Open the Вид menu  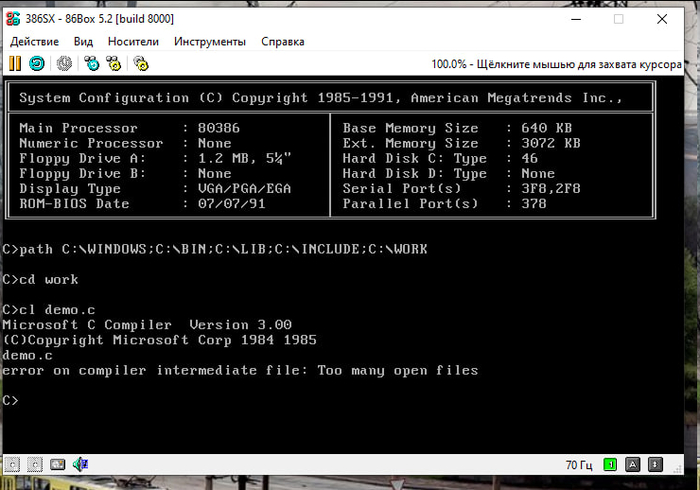83,42
